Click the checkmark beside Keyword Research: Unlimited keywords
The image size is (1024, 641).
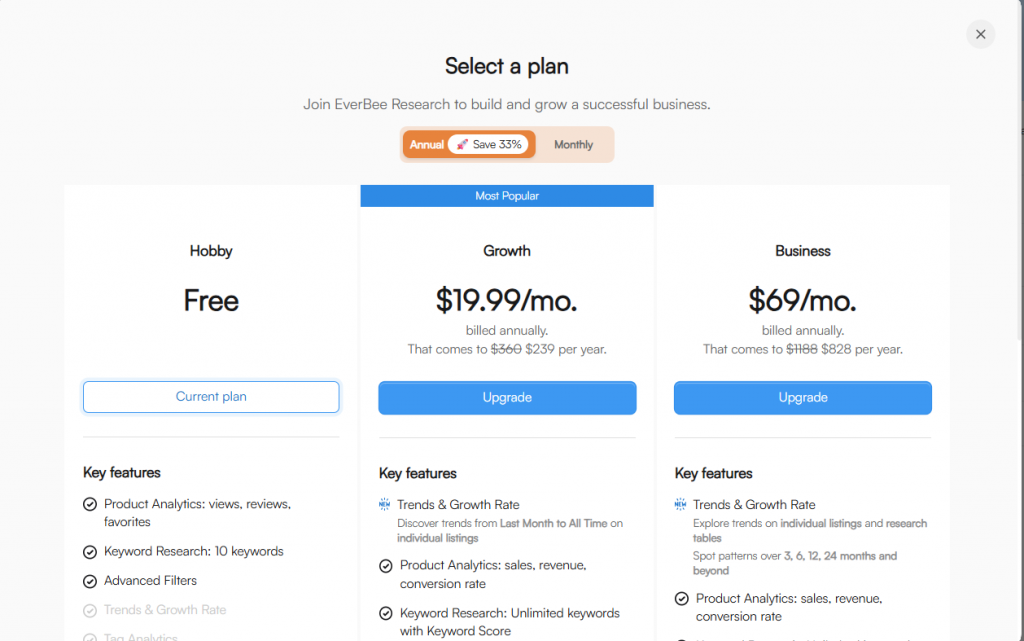tap(385, 613)
